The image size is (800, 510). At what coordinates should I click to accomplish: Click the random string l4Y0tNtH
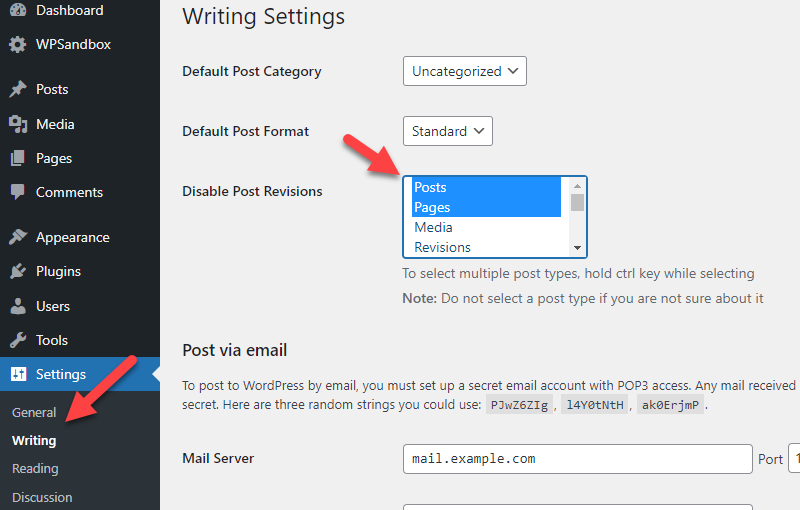594,405
